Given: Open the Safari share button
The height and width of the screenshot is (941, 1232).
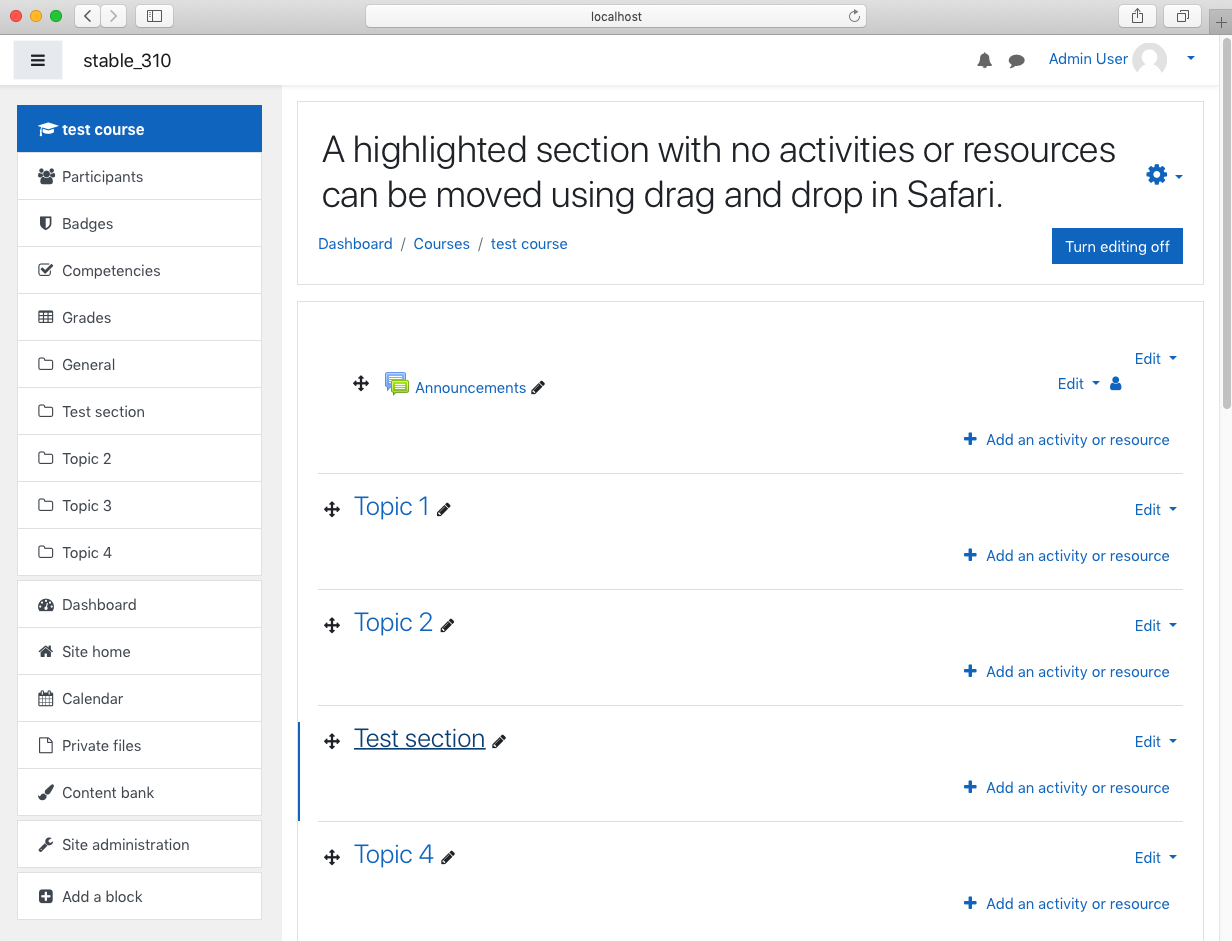Looking at the screenshot, I should [x=1138, y=16].
